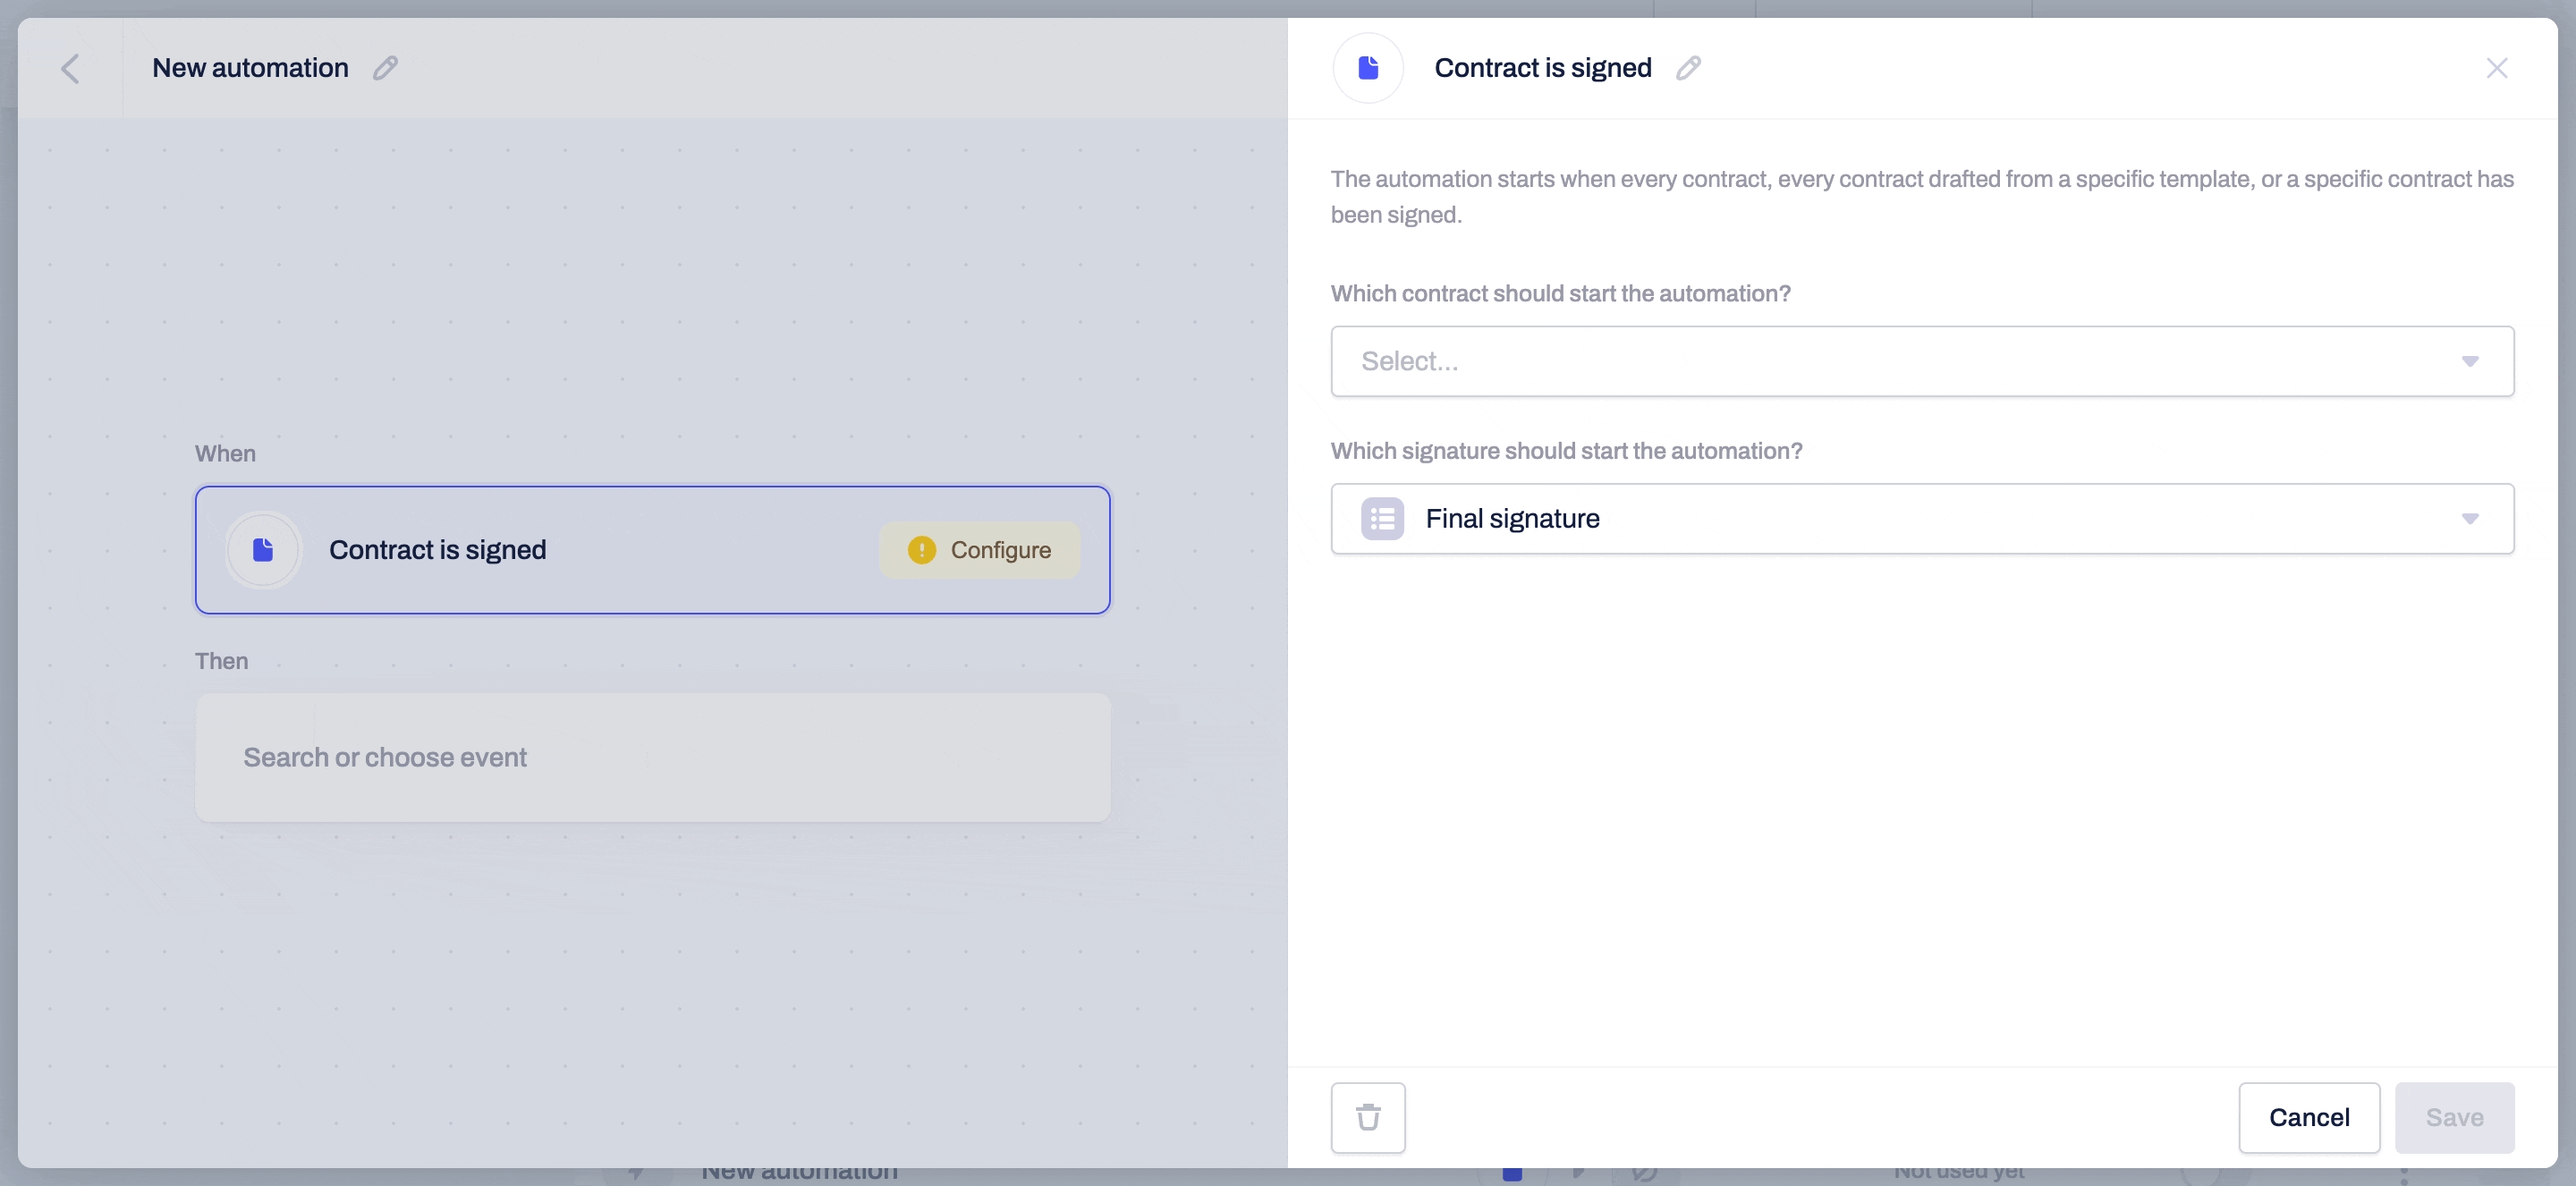Click the back arrow icon top left
Image resolution: width=2576 pixels, height=1186 pixels.
69,67
